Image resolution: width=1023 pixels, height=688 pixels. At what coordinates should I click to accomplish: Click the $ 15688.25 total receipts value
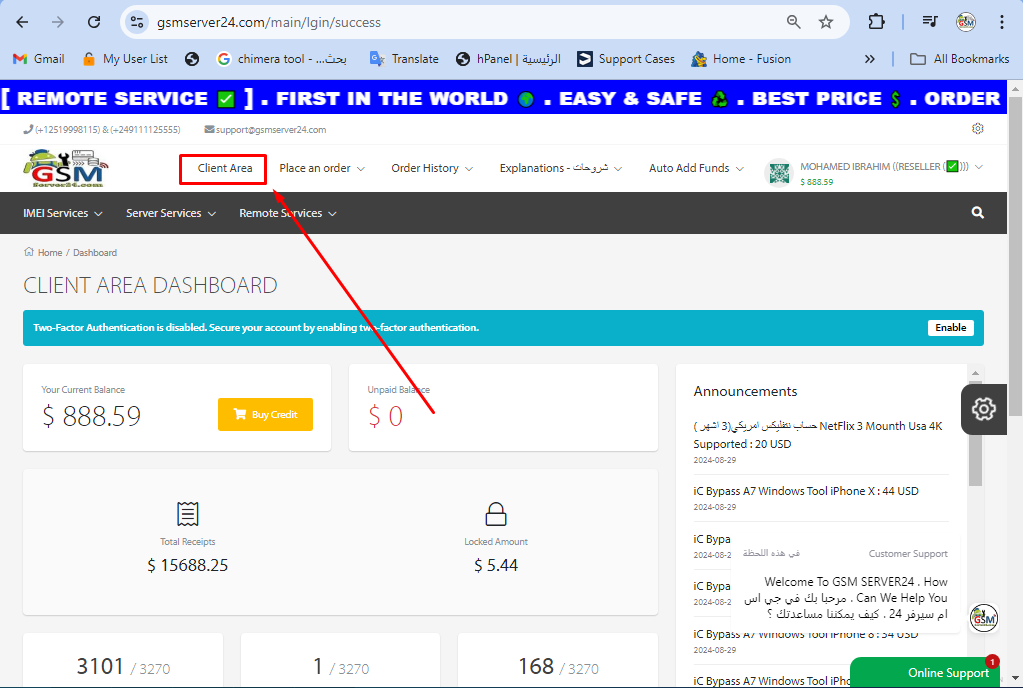pos(188,565)
